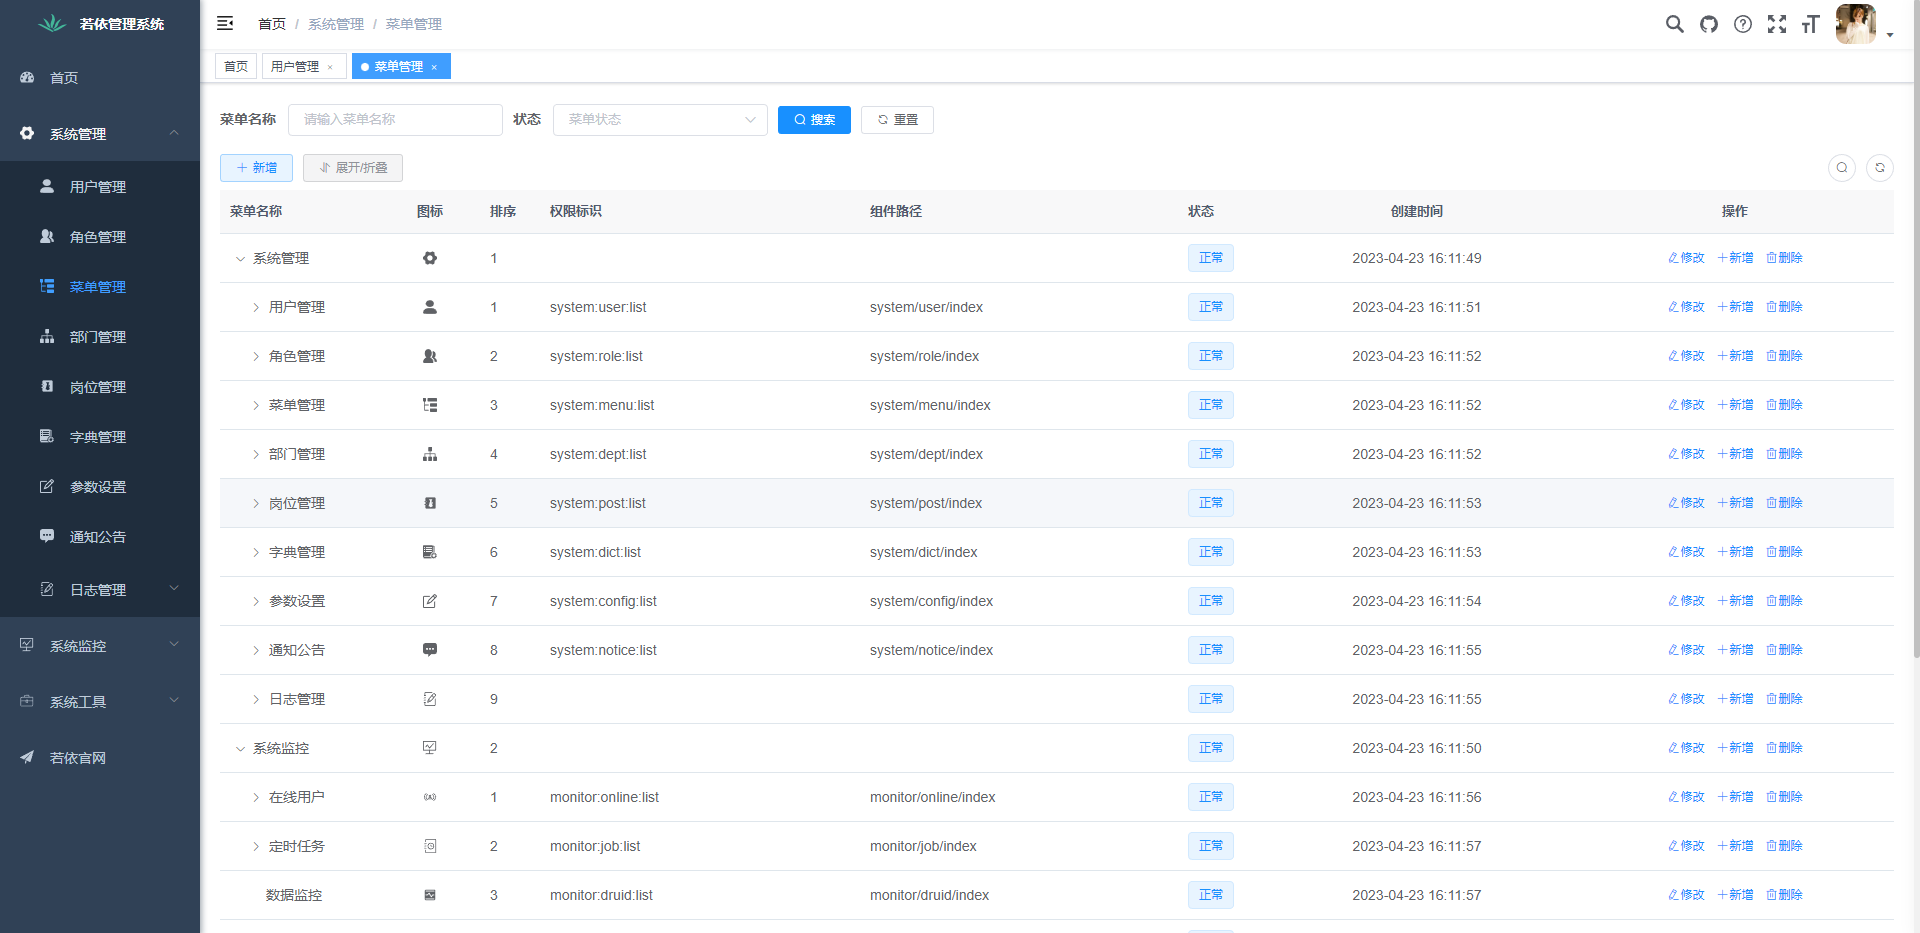Image resolution: width=1920 pixels, height=933 pixels.
Task: Expand 系统工具 in the sidebar
Action: point(100,702)
